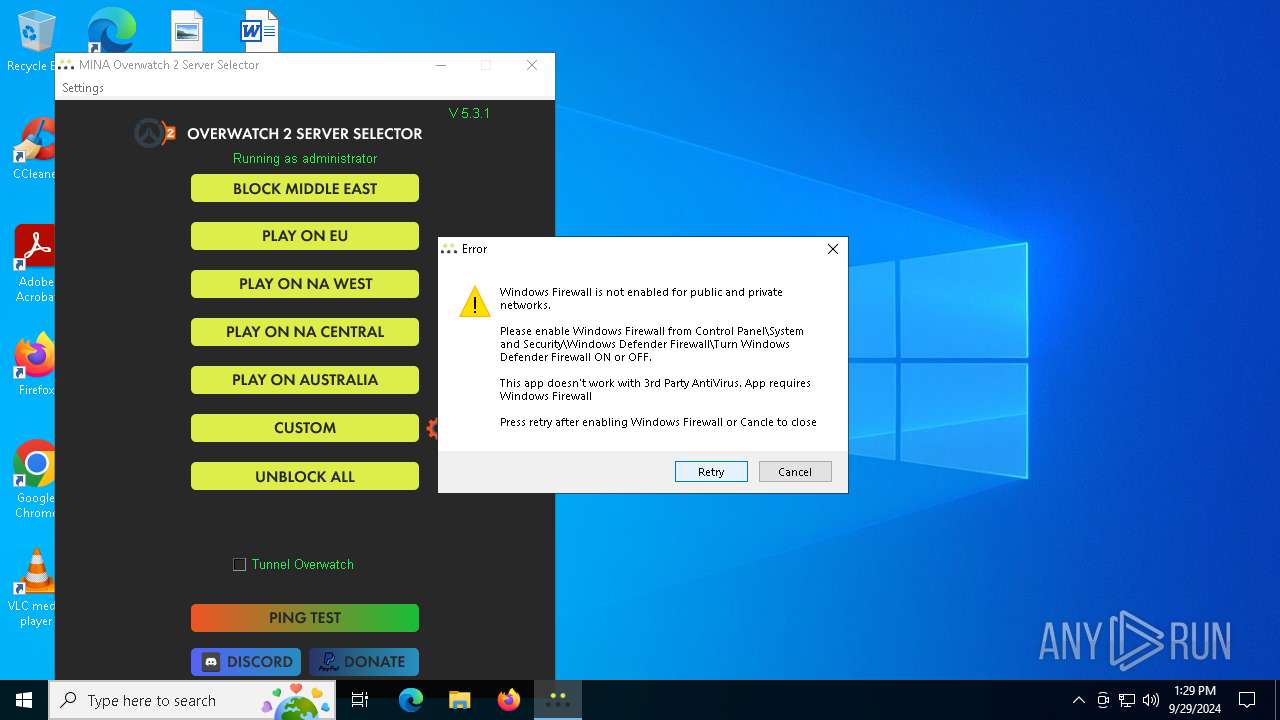
Task: Open the network icon in system tray
Action: coord(1127,700)
